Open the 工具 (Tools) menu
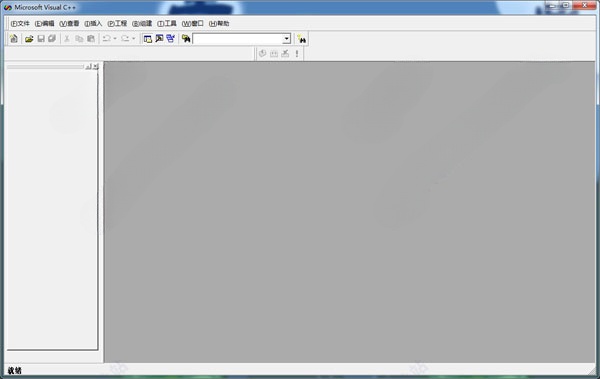The image size is (600, 379). pyautogui.click(x=167, y=23)
